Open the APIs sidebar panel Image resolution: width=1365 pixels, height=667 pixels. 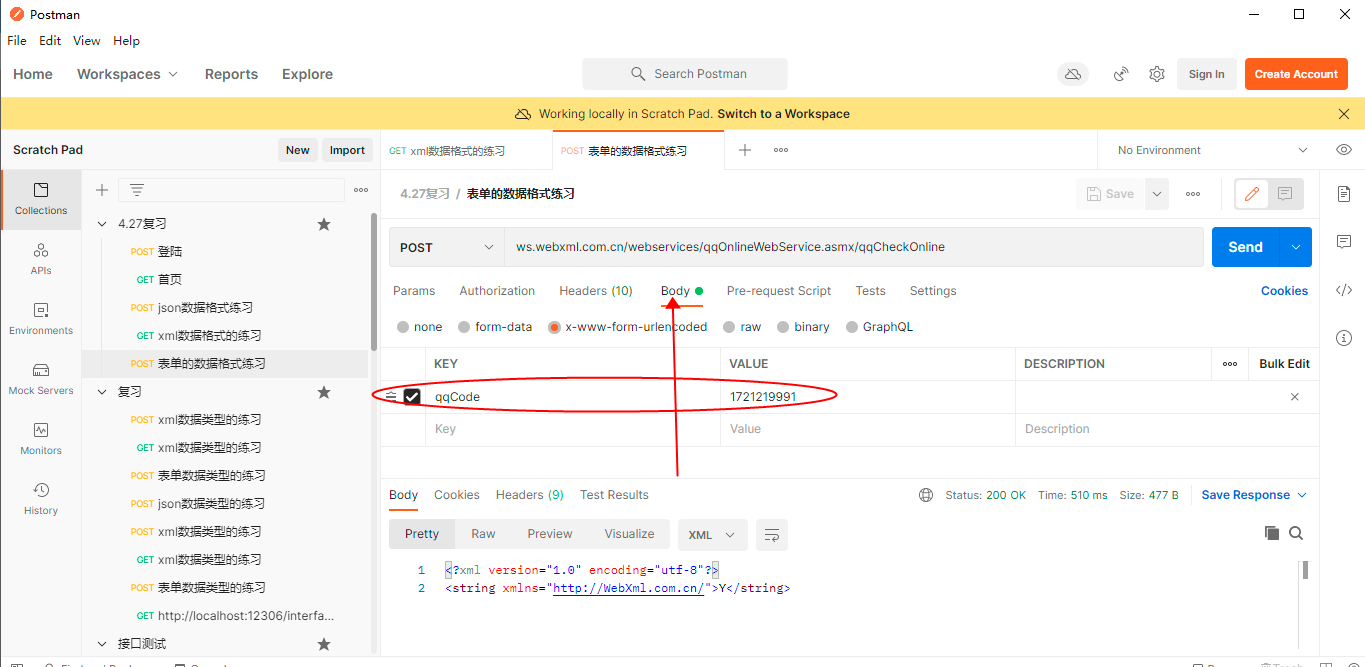(41, 259)
